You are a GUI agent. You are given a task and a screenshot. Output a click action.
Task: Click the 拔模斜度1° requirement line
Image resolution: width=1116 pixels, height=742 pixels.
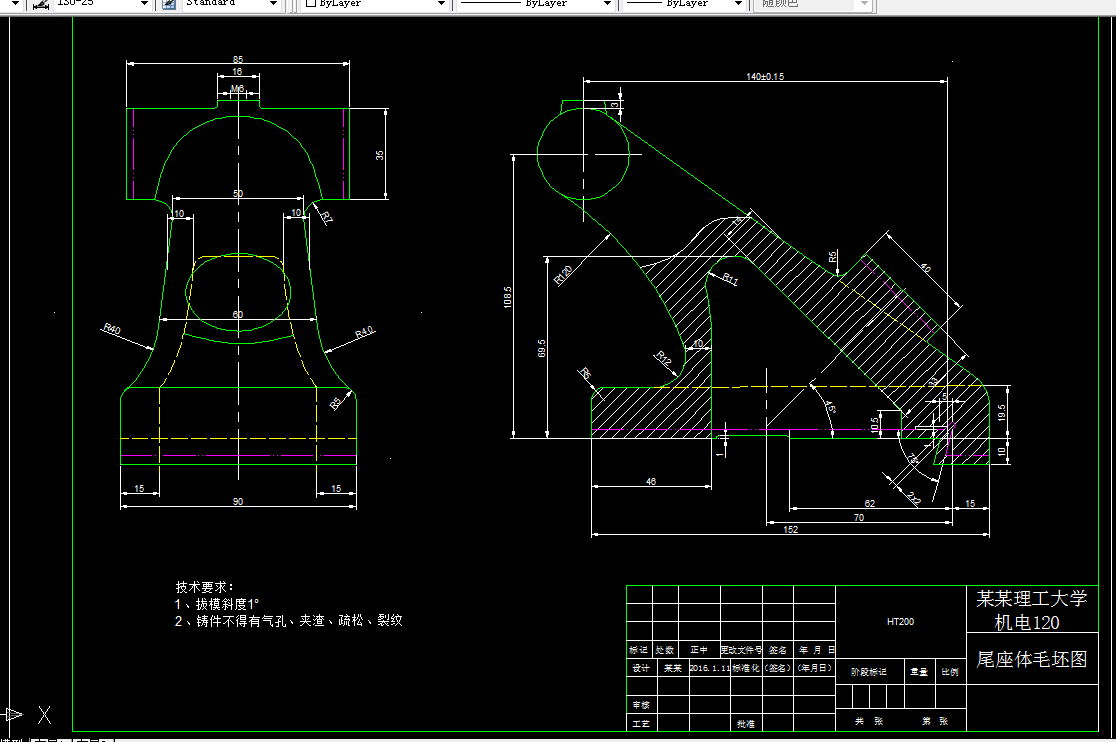[217, 604]
